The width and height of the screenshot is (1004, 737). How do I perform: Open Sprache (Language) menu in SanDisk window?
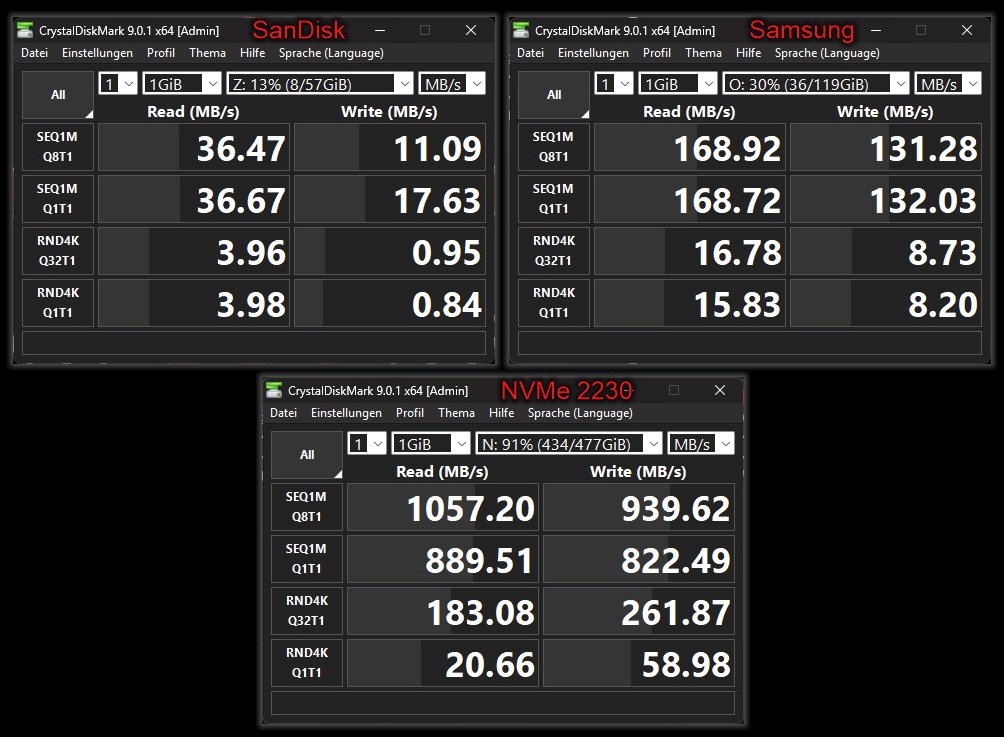click(x=331, y=53)
